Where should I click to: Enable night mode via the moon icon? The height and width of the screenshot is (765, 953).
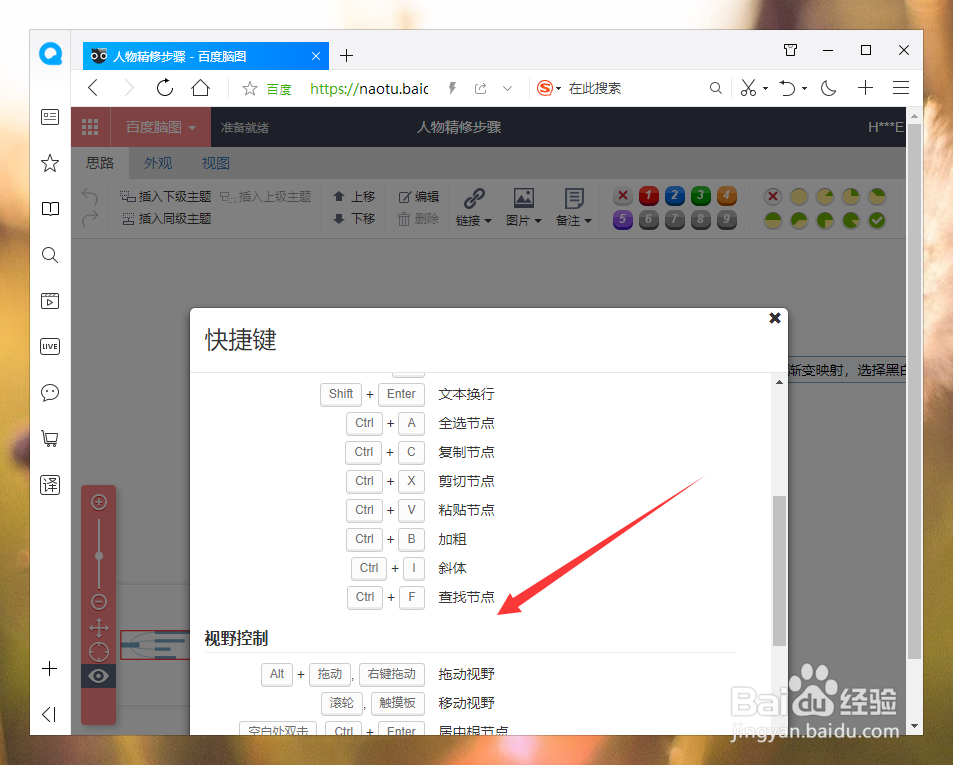828,88
